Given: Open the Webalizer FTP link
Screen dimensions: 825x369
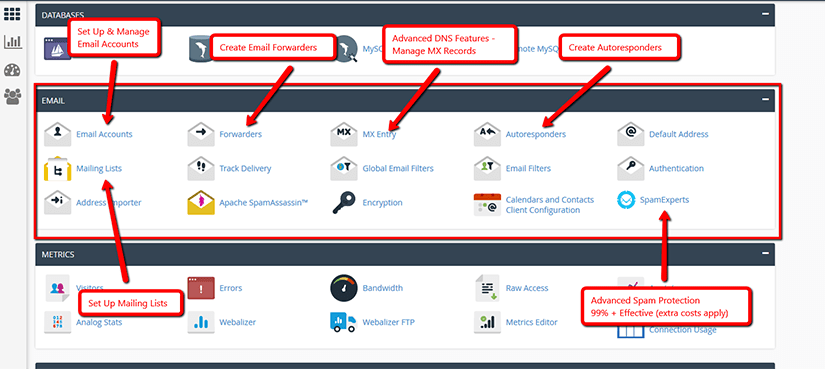Looking at the screenshot, I should click(388, 322).
